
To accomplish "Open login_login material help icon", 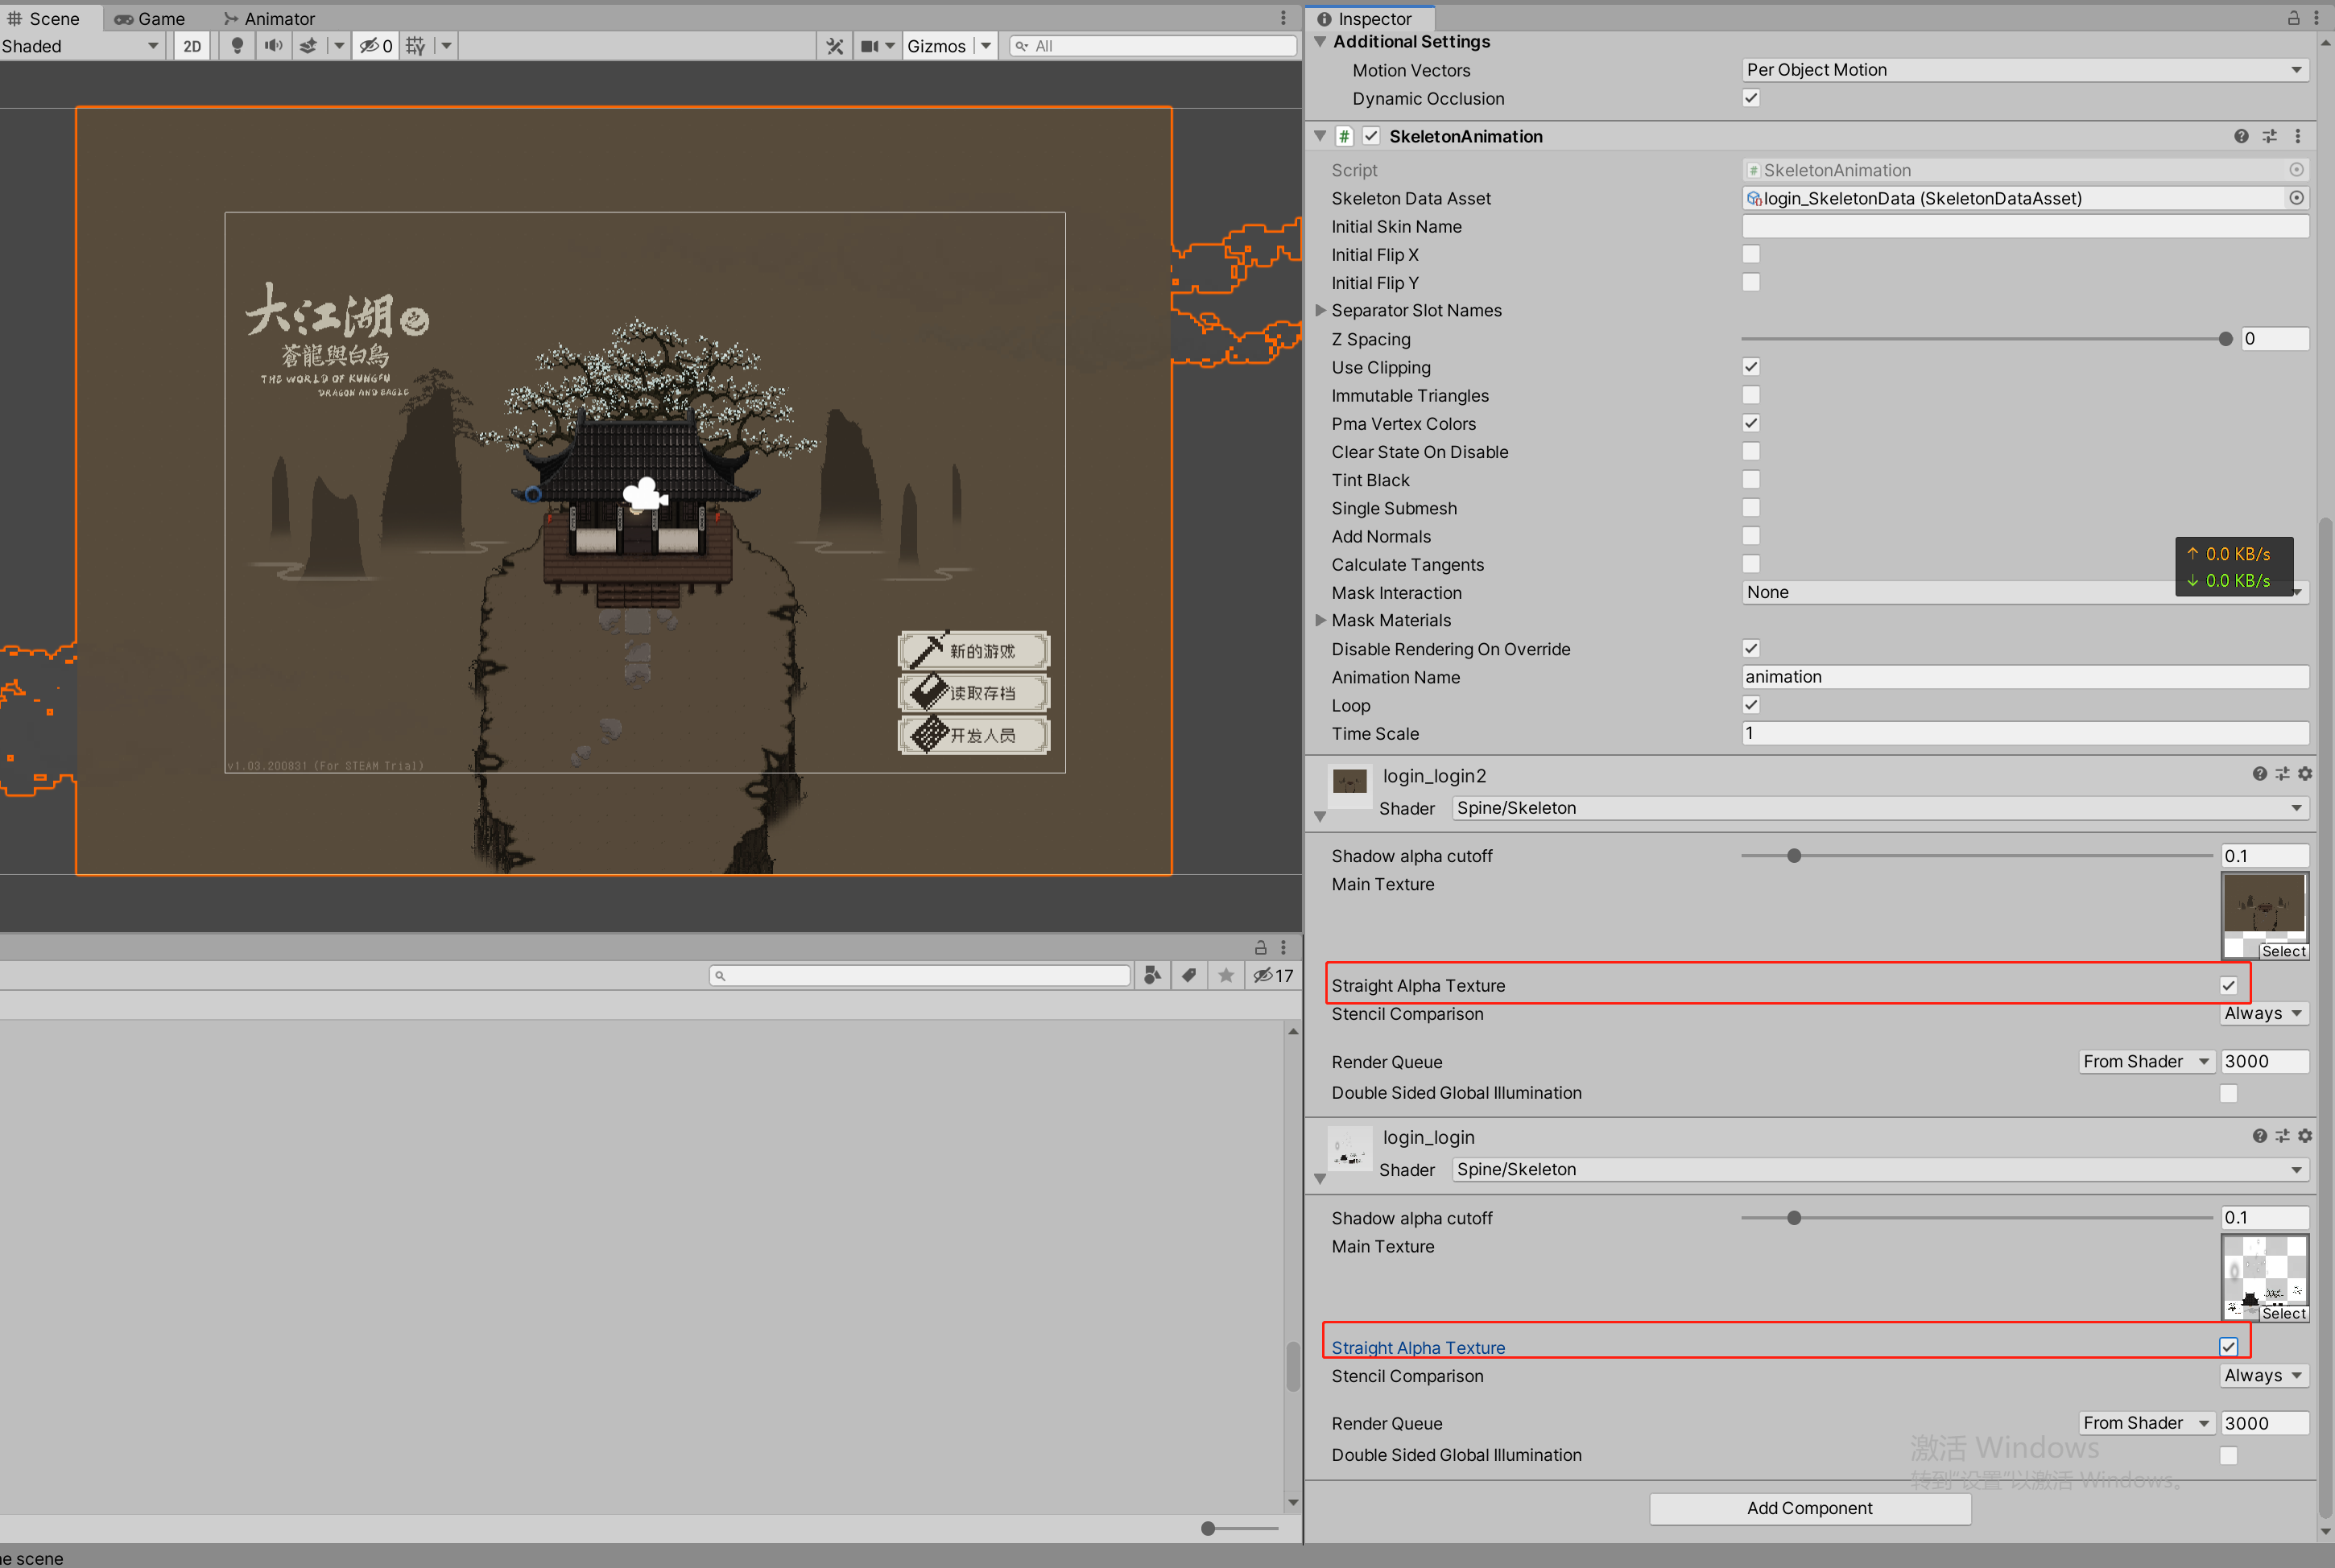I will click(2259, 1136).
